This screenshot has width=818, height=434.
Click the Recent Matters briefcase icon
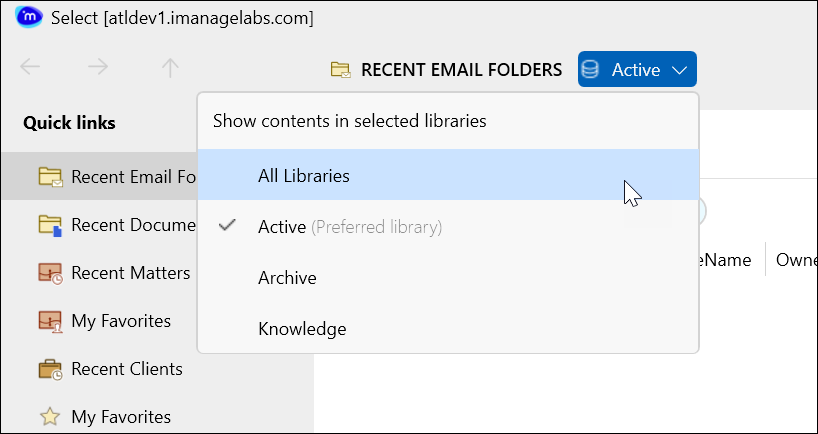(50, 273)
